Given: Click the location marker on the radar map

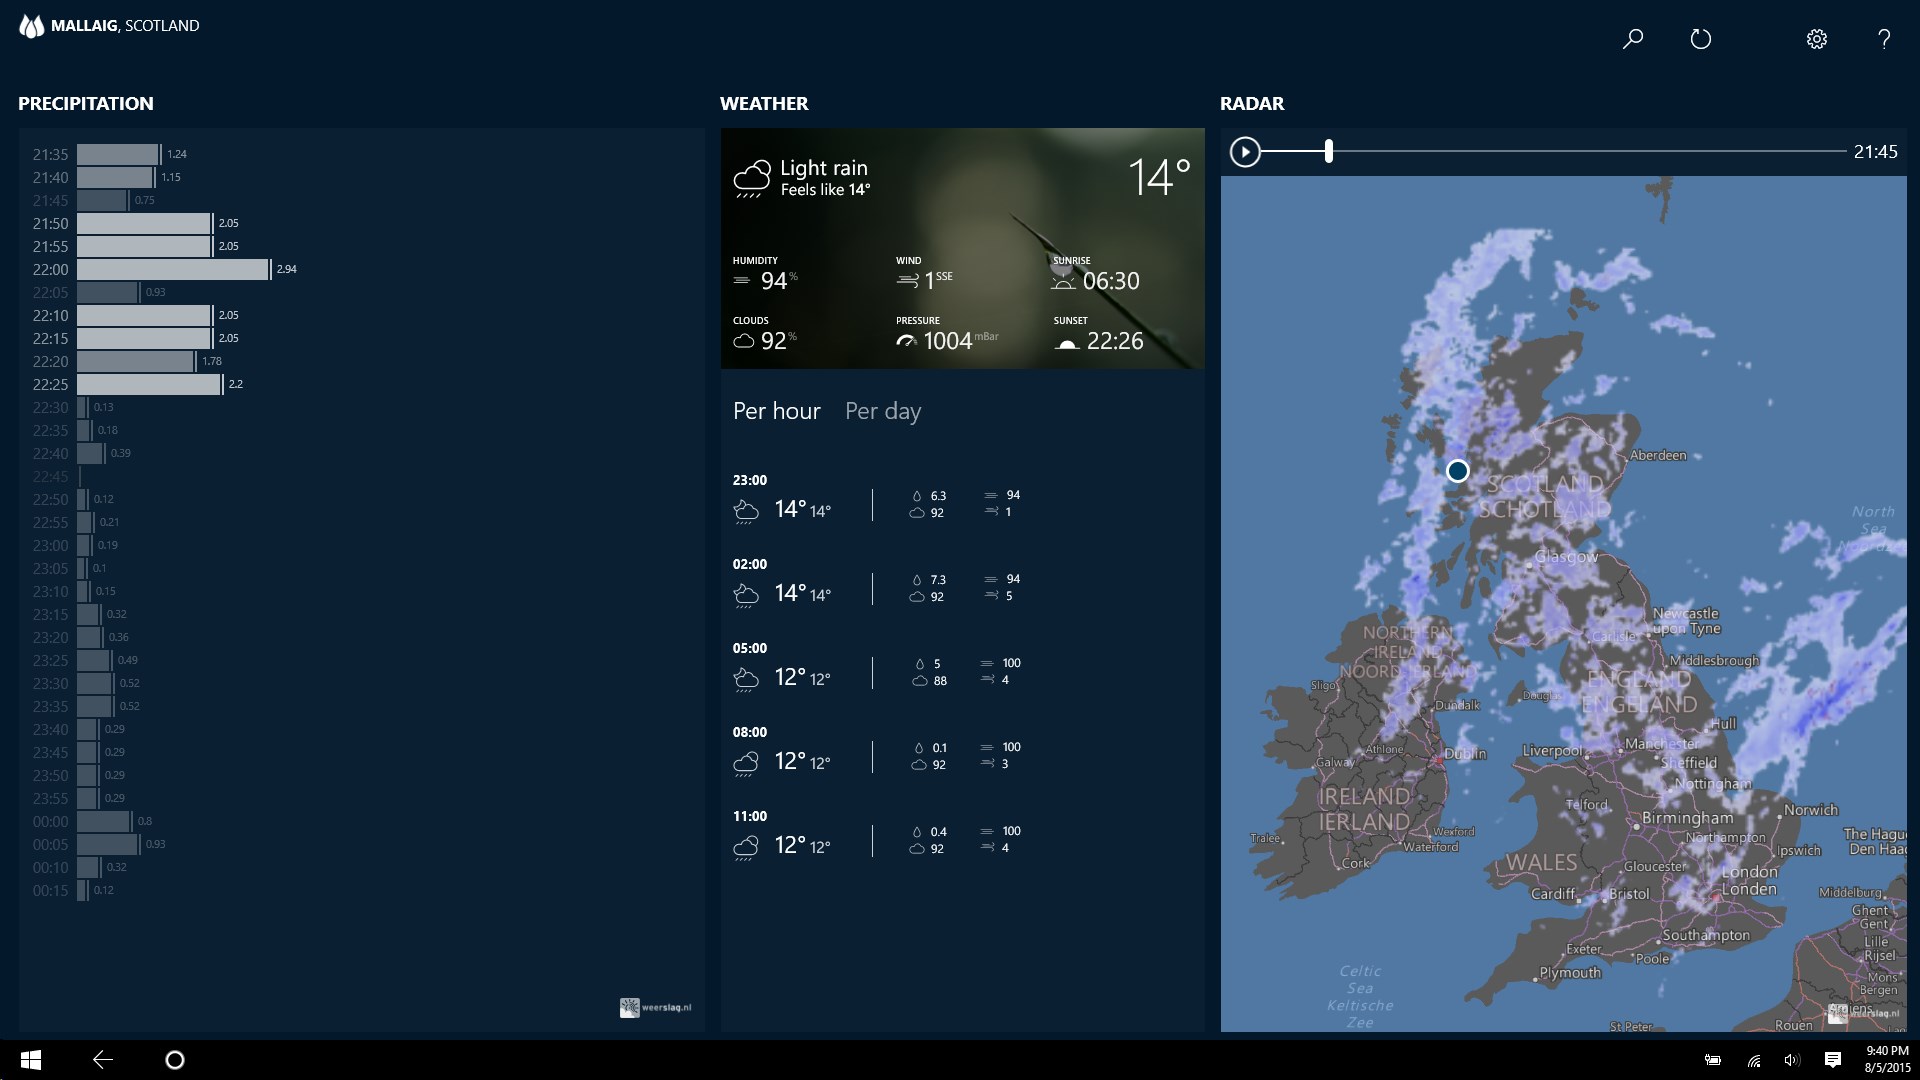Looking at the screenshot, I should (x=1458, y=470).
